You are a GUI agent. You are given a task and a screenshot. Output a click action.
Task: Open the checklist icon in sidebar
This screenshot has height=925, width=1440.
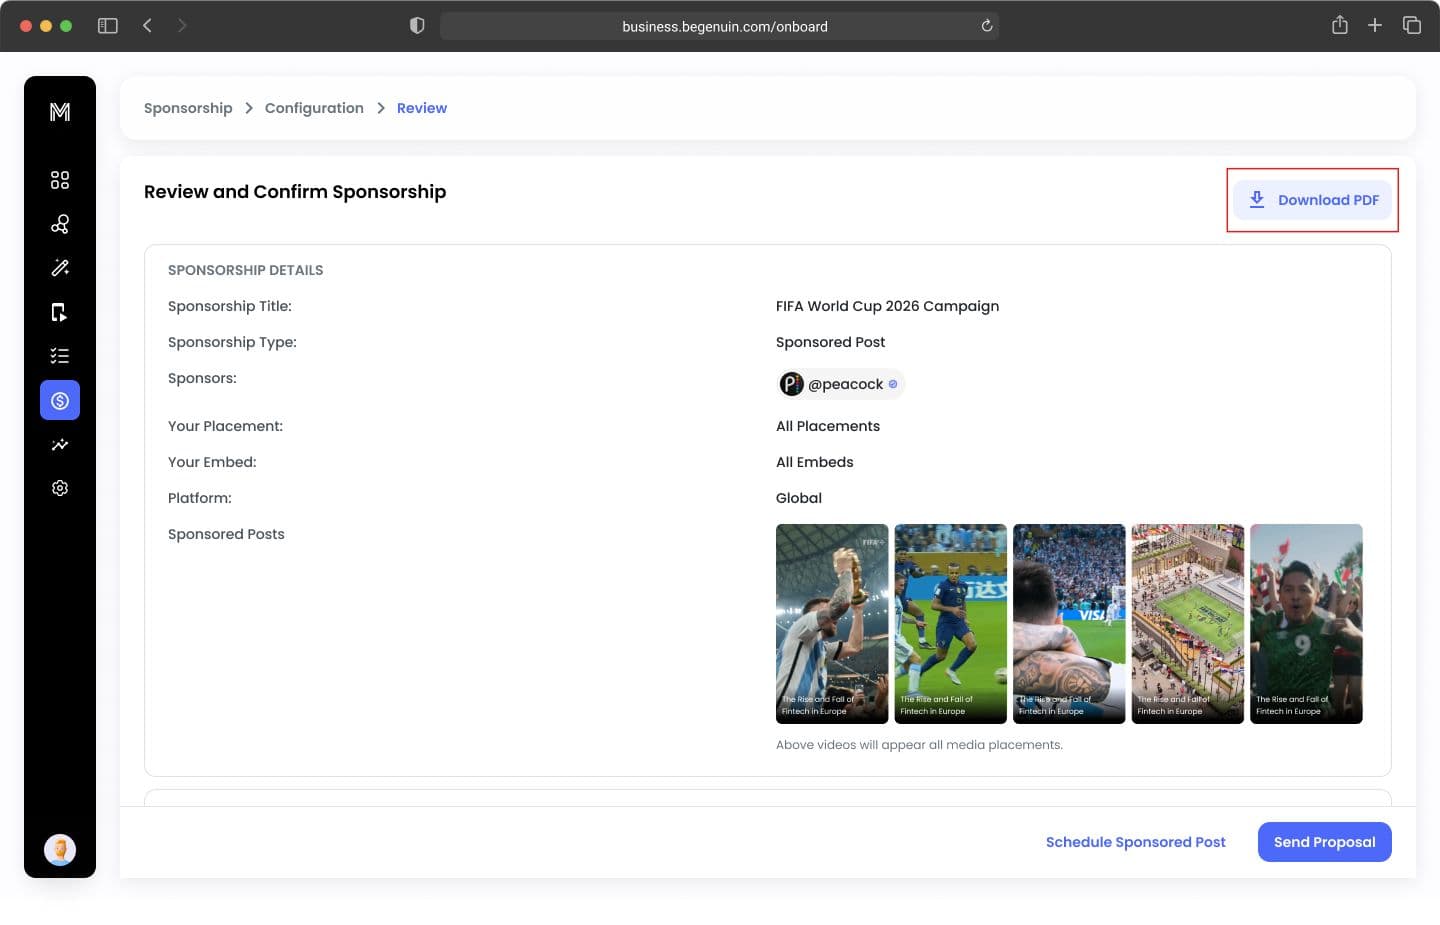click(x=60, y=356)
